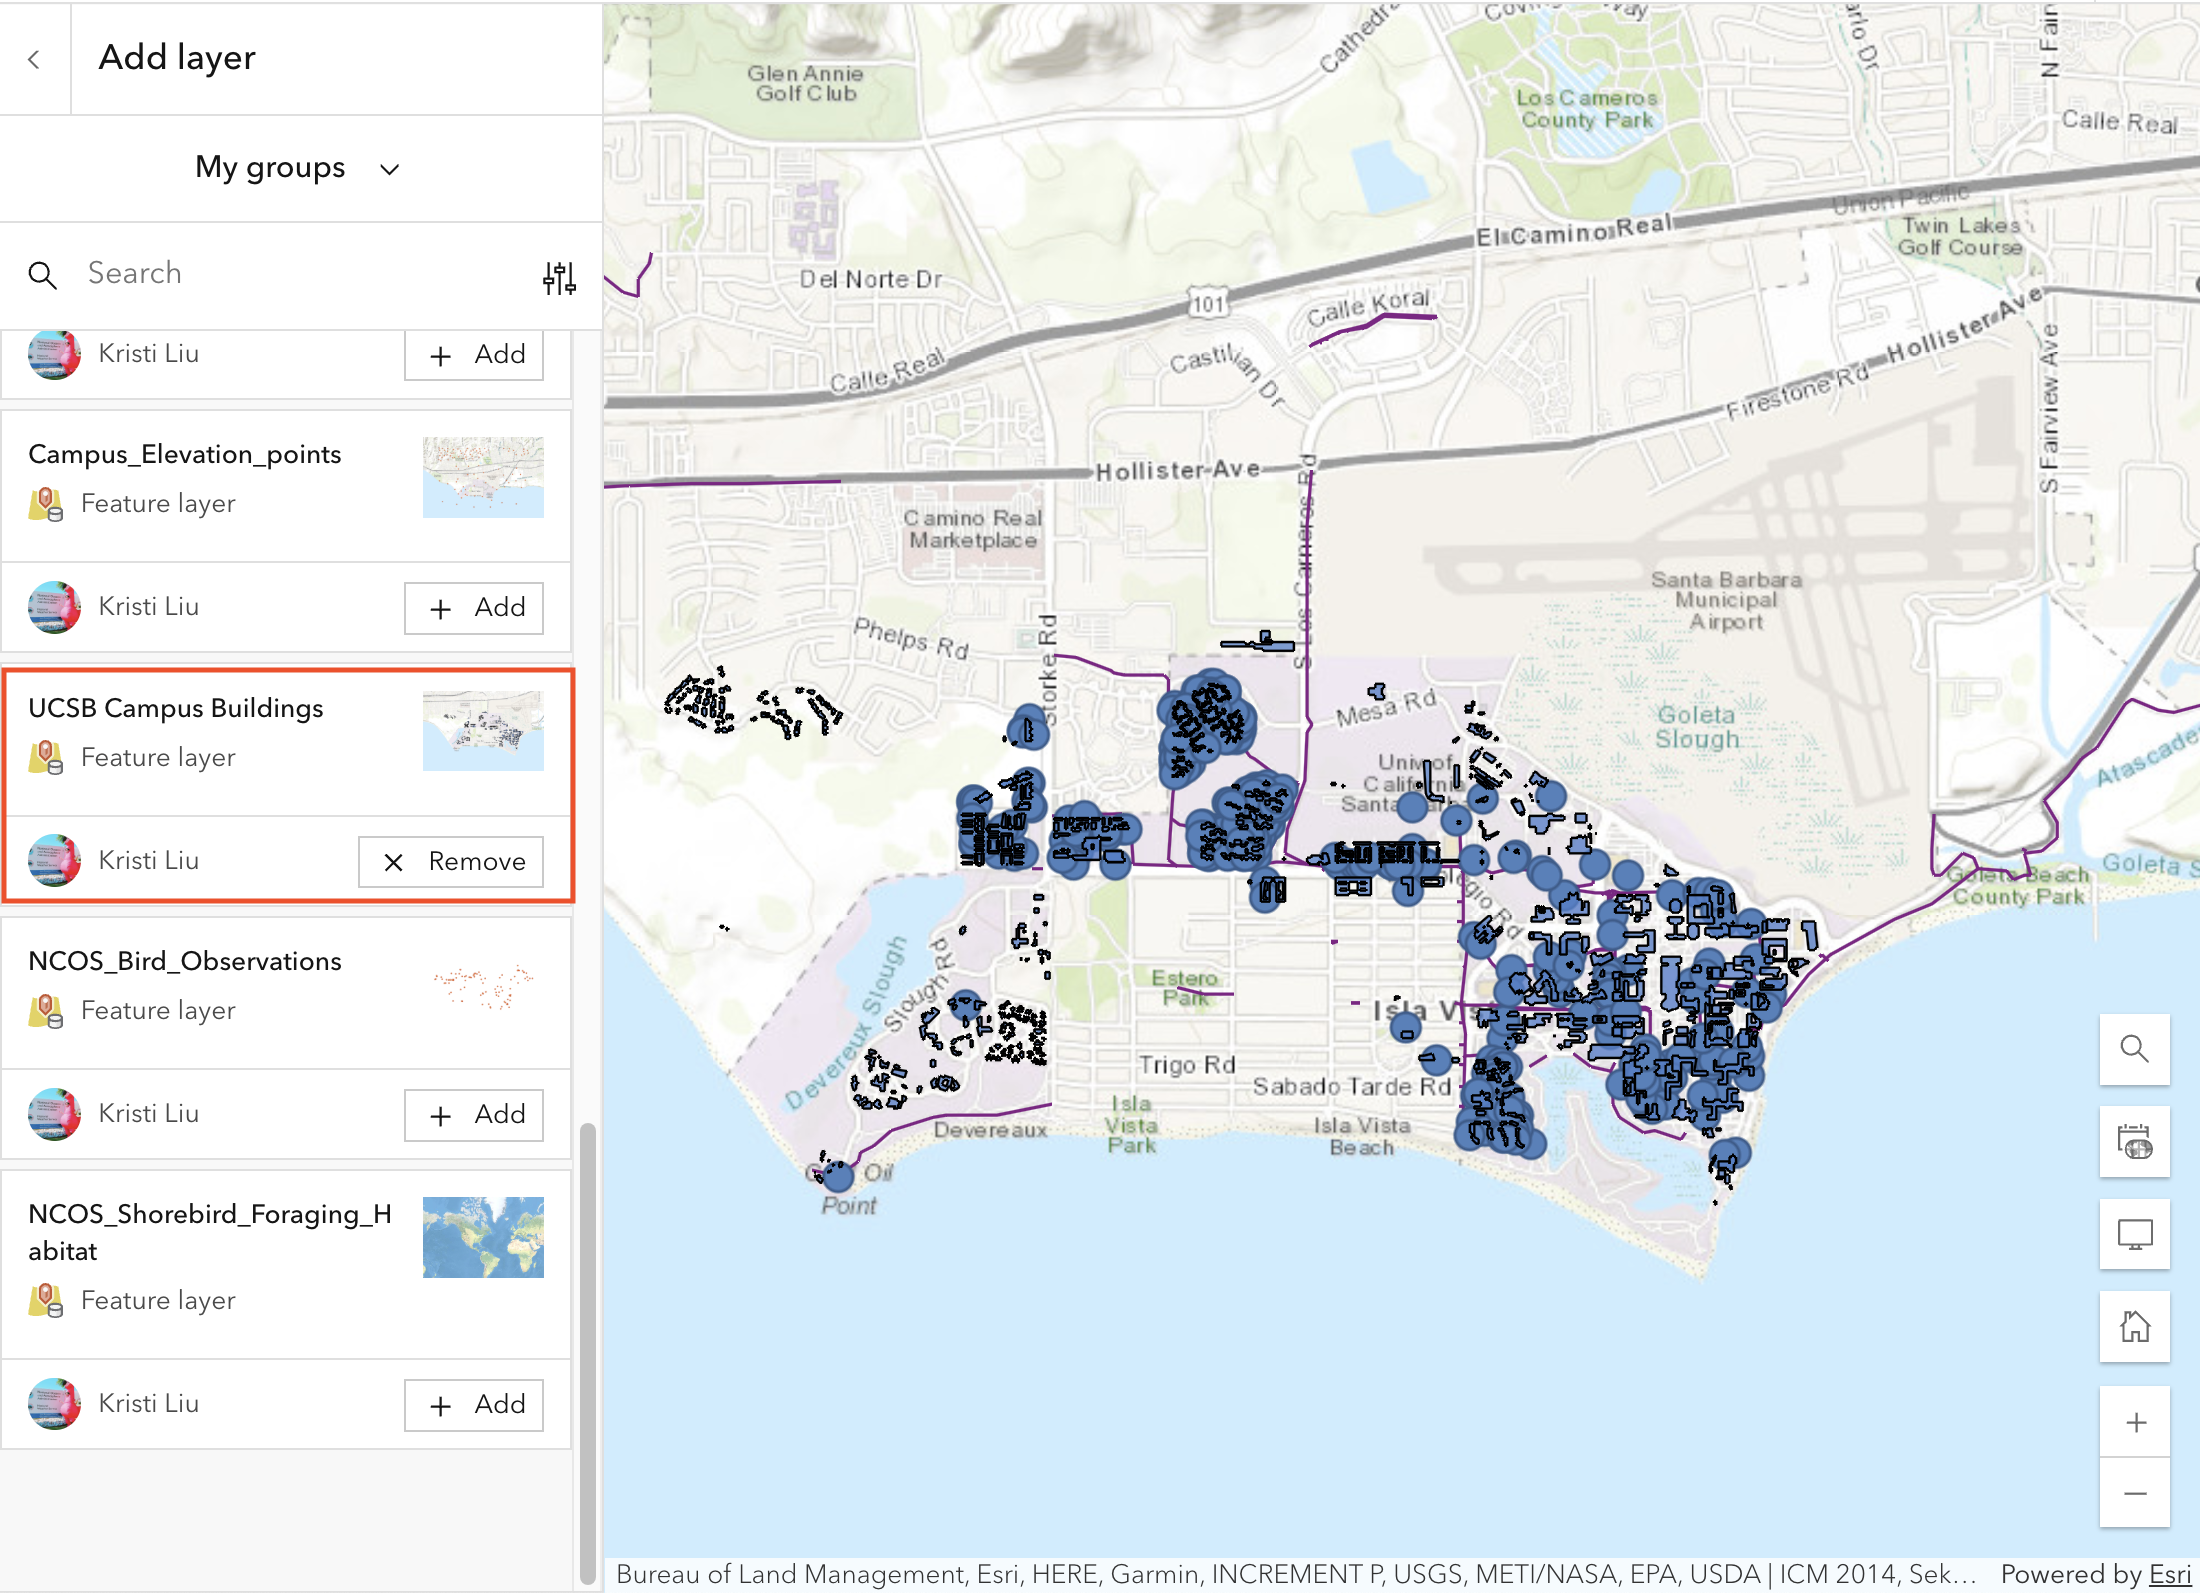This screenshot has height=1593, width=2200.
Task: Open the NCOS_Shorebird_Foraging_Habitat world thumbnail
Action: [x=483, y=1237]
